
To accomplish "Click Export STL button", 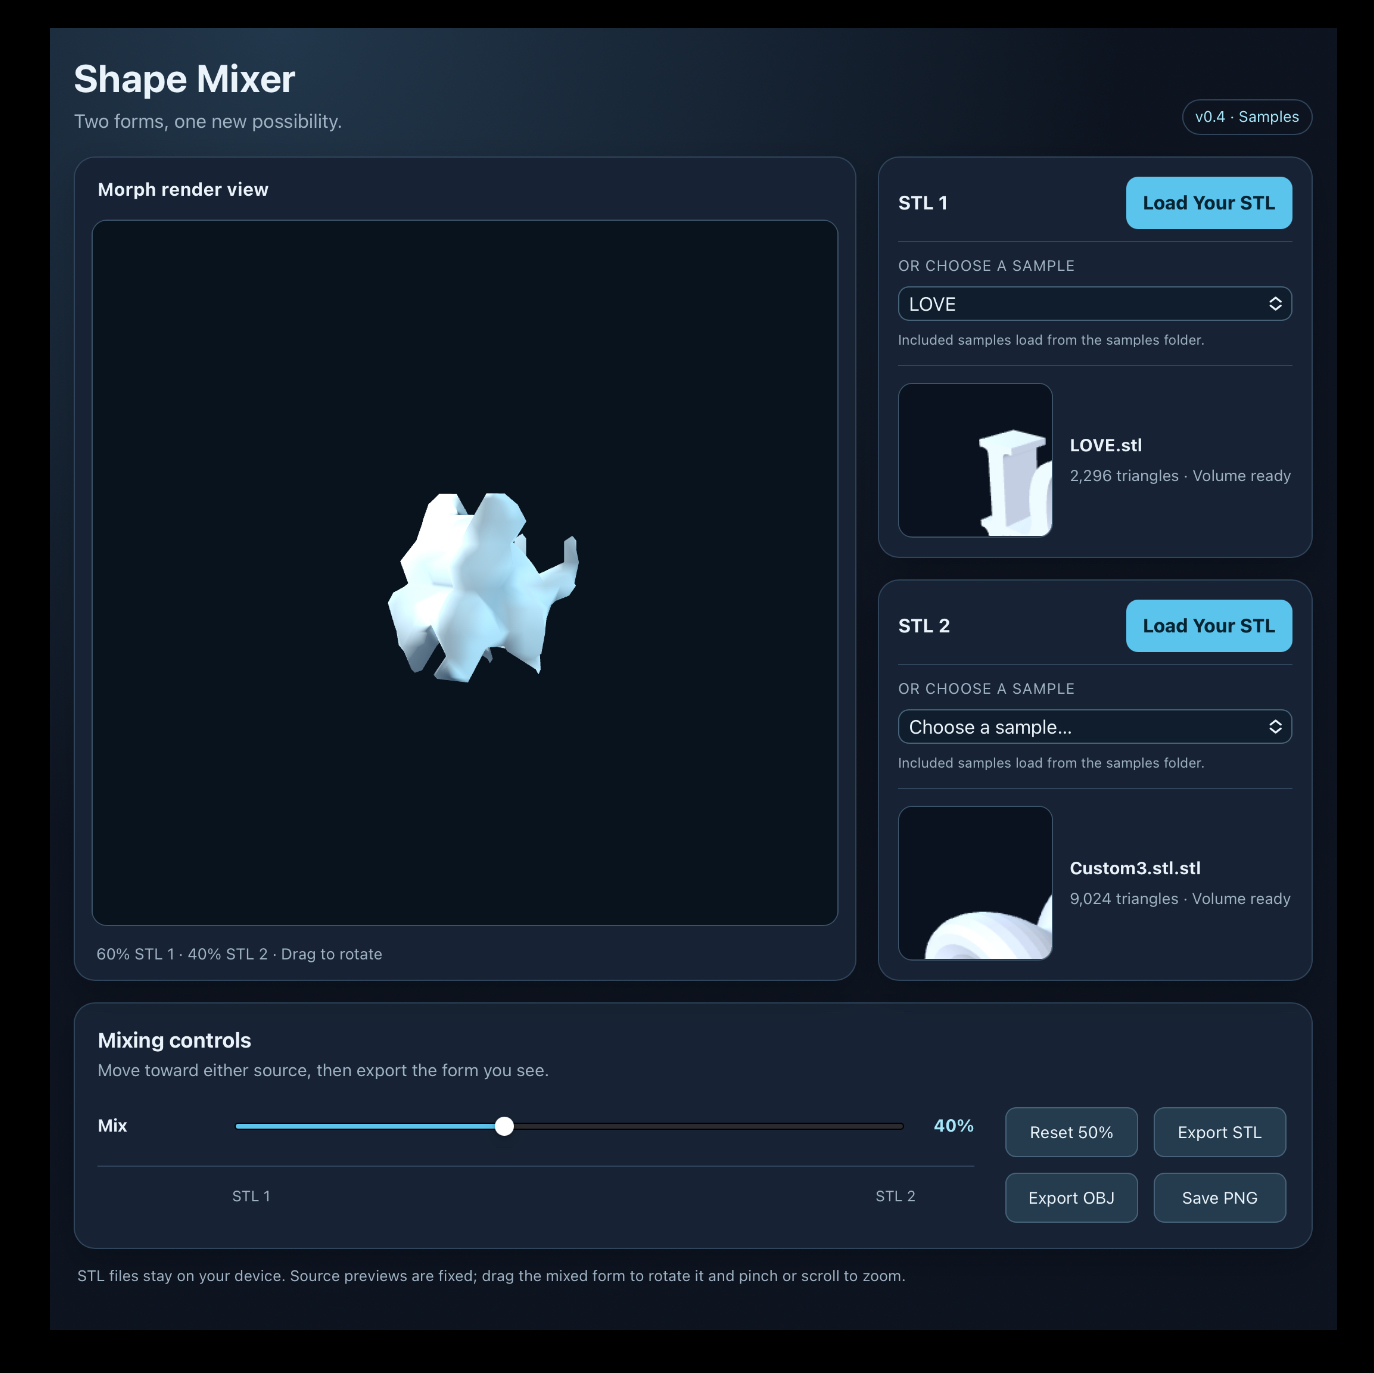I will pyautogui.click(x=1220, y=1132).
